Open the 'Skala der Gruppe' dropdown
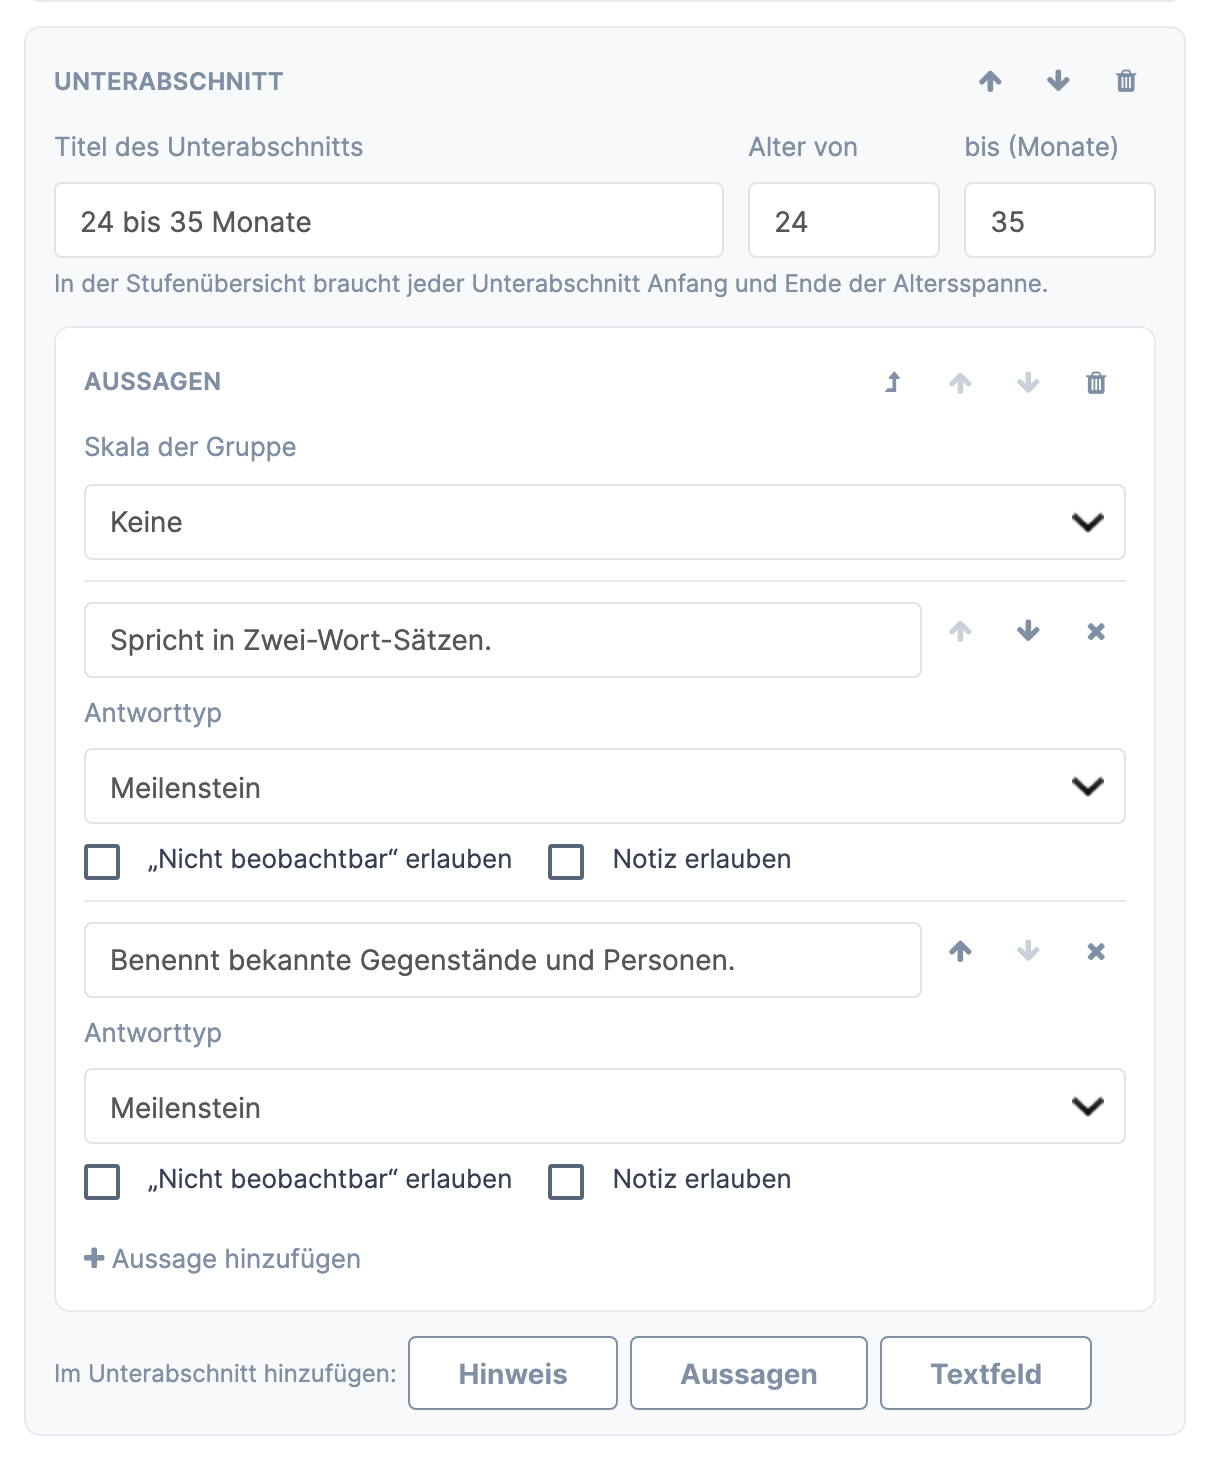The width and height of the screenshot is (1212, 1460). coord(605,522)
